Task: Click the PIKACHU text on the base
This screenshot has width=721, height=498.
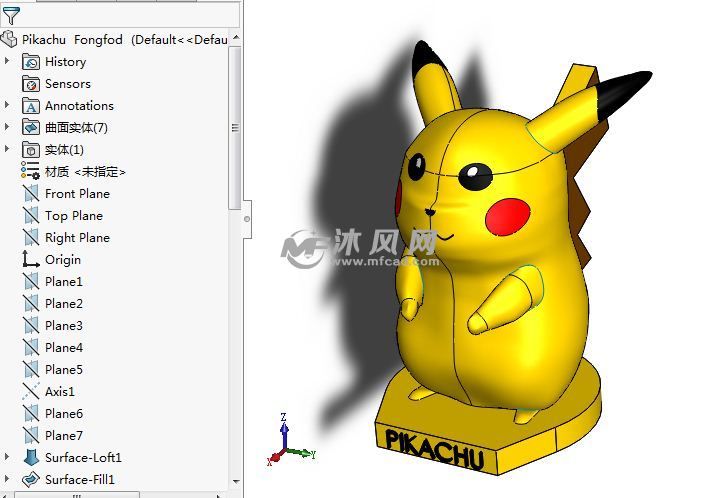Action: tap(435, 449)
